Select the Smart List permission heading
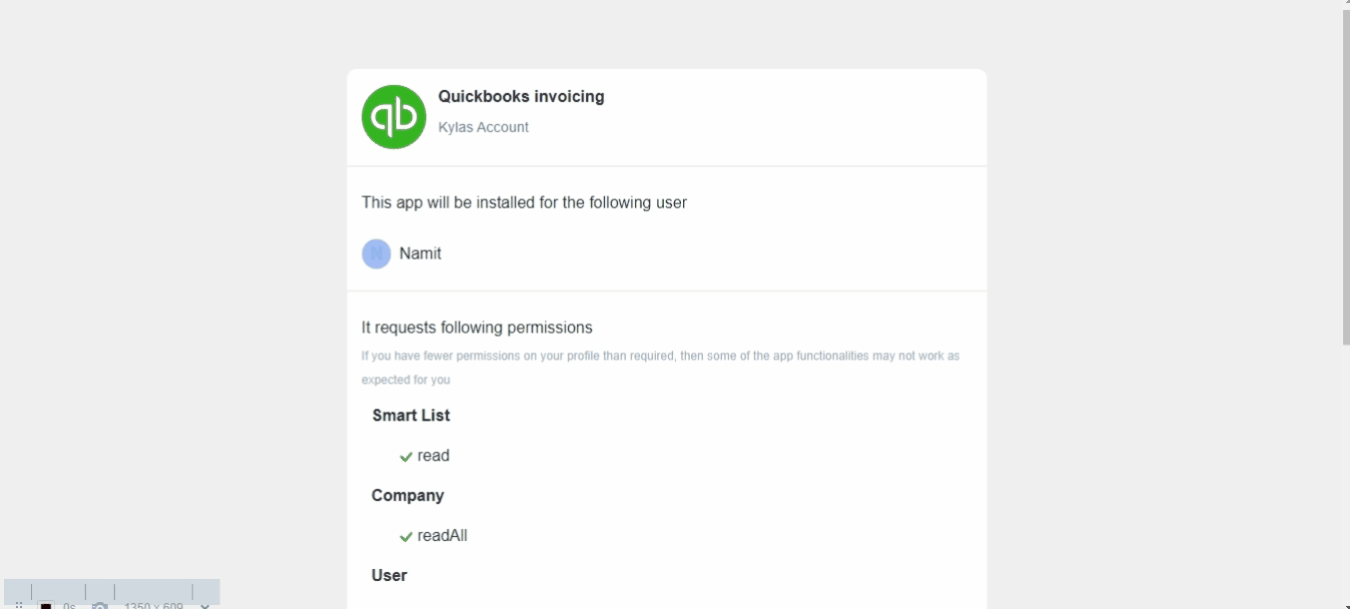This screenshot has height=609, width=1350. (x=411, y=415)
